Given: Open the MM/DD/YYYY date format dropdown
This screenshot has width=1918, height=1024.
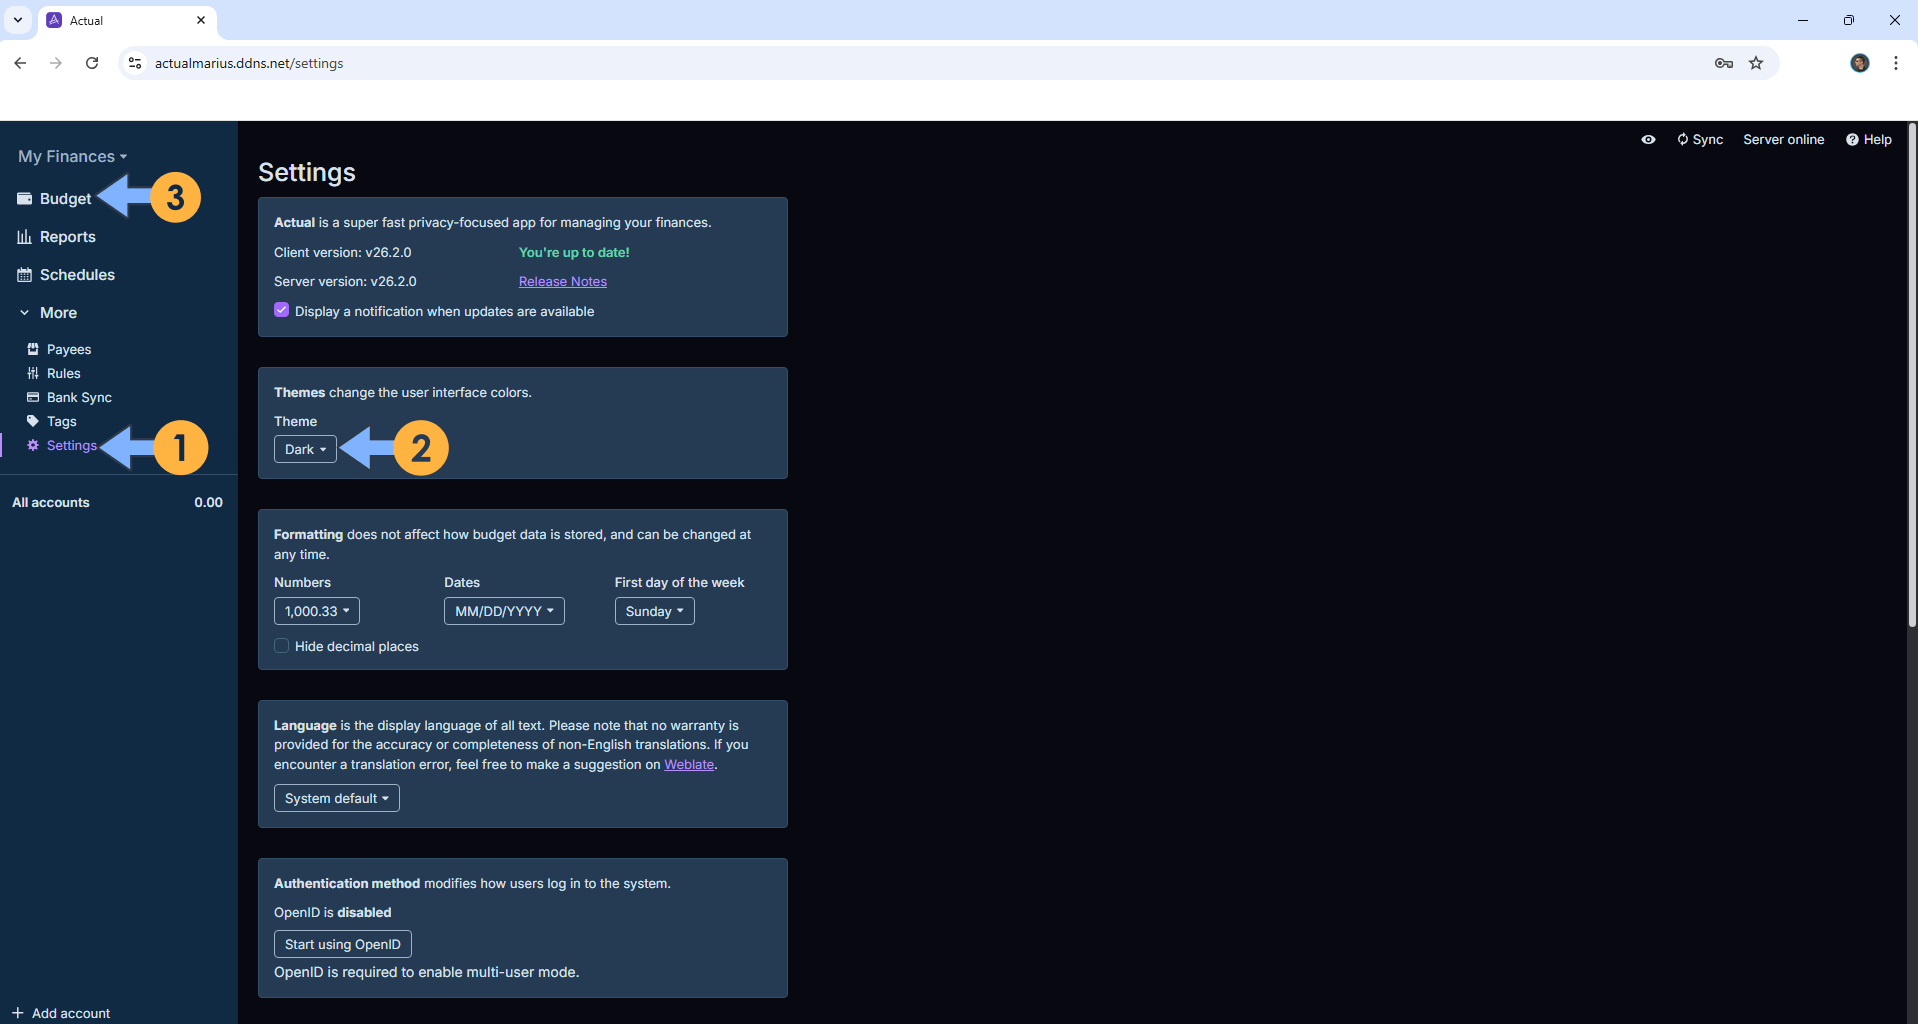Looking at the screenshot, I should point(504,611).
